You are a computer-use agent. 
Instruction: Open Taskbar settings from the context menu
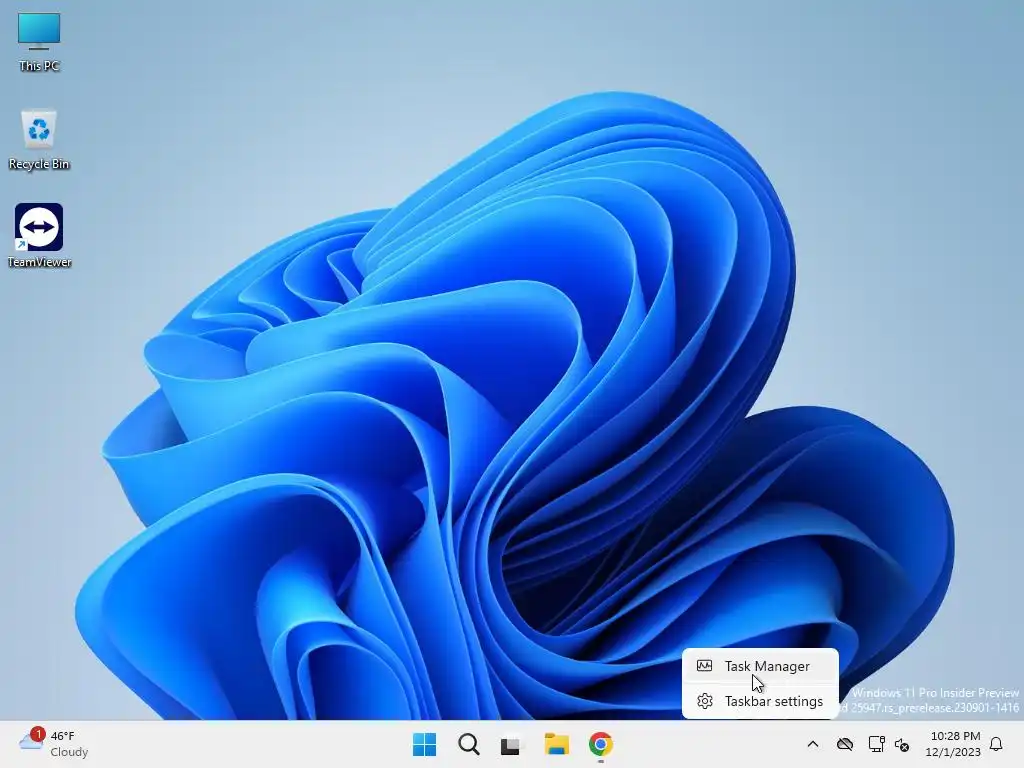pos(760,701)
